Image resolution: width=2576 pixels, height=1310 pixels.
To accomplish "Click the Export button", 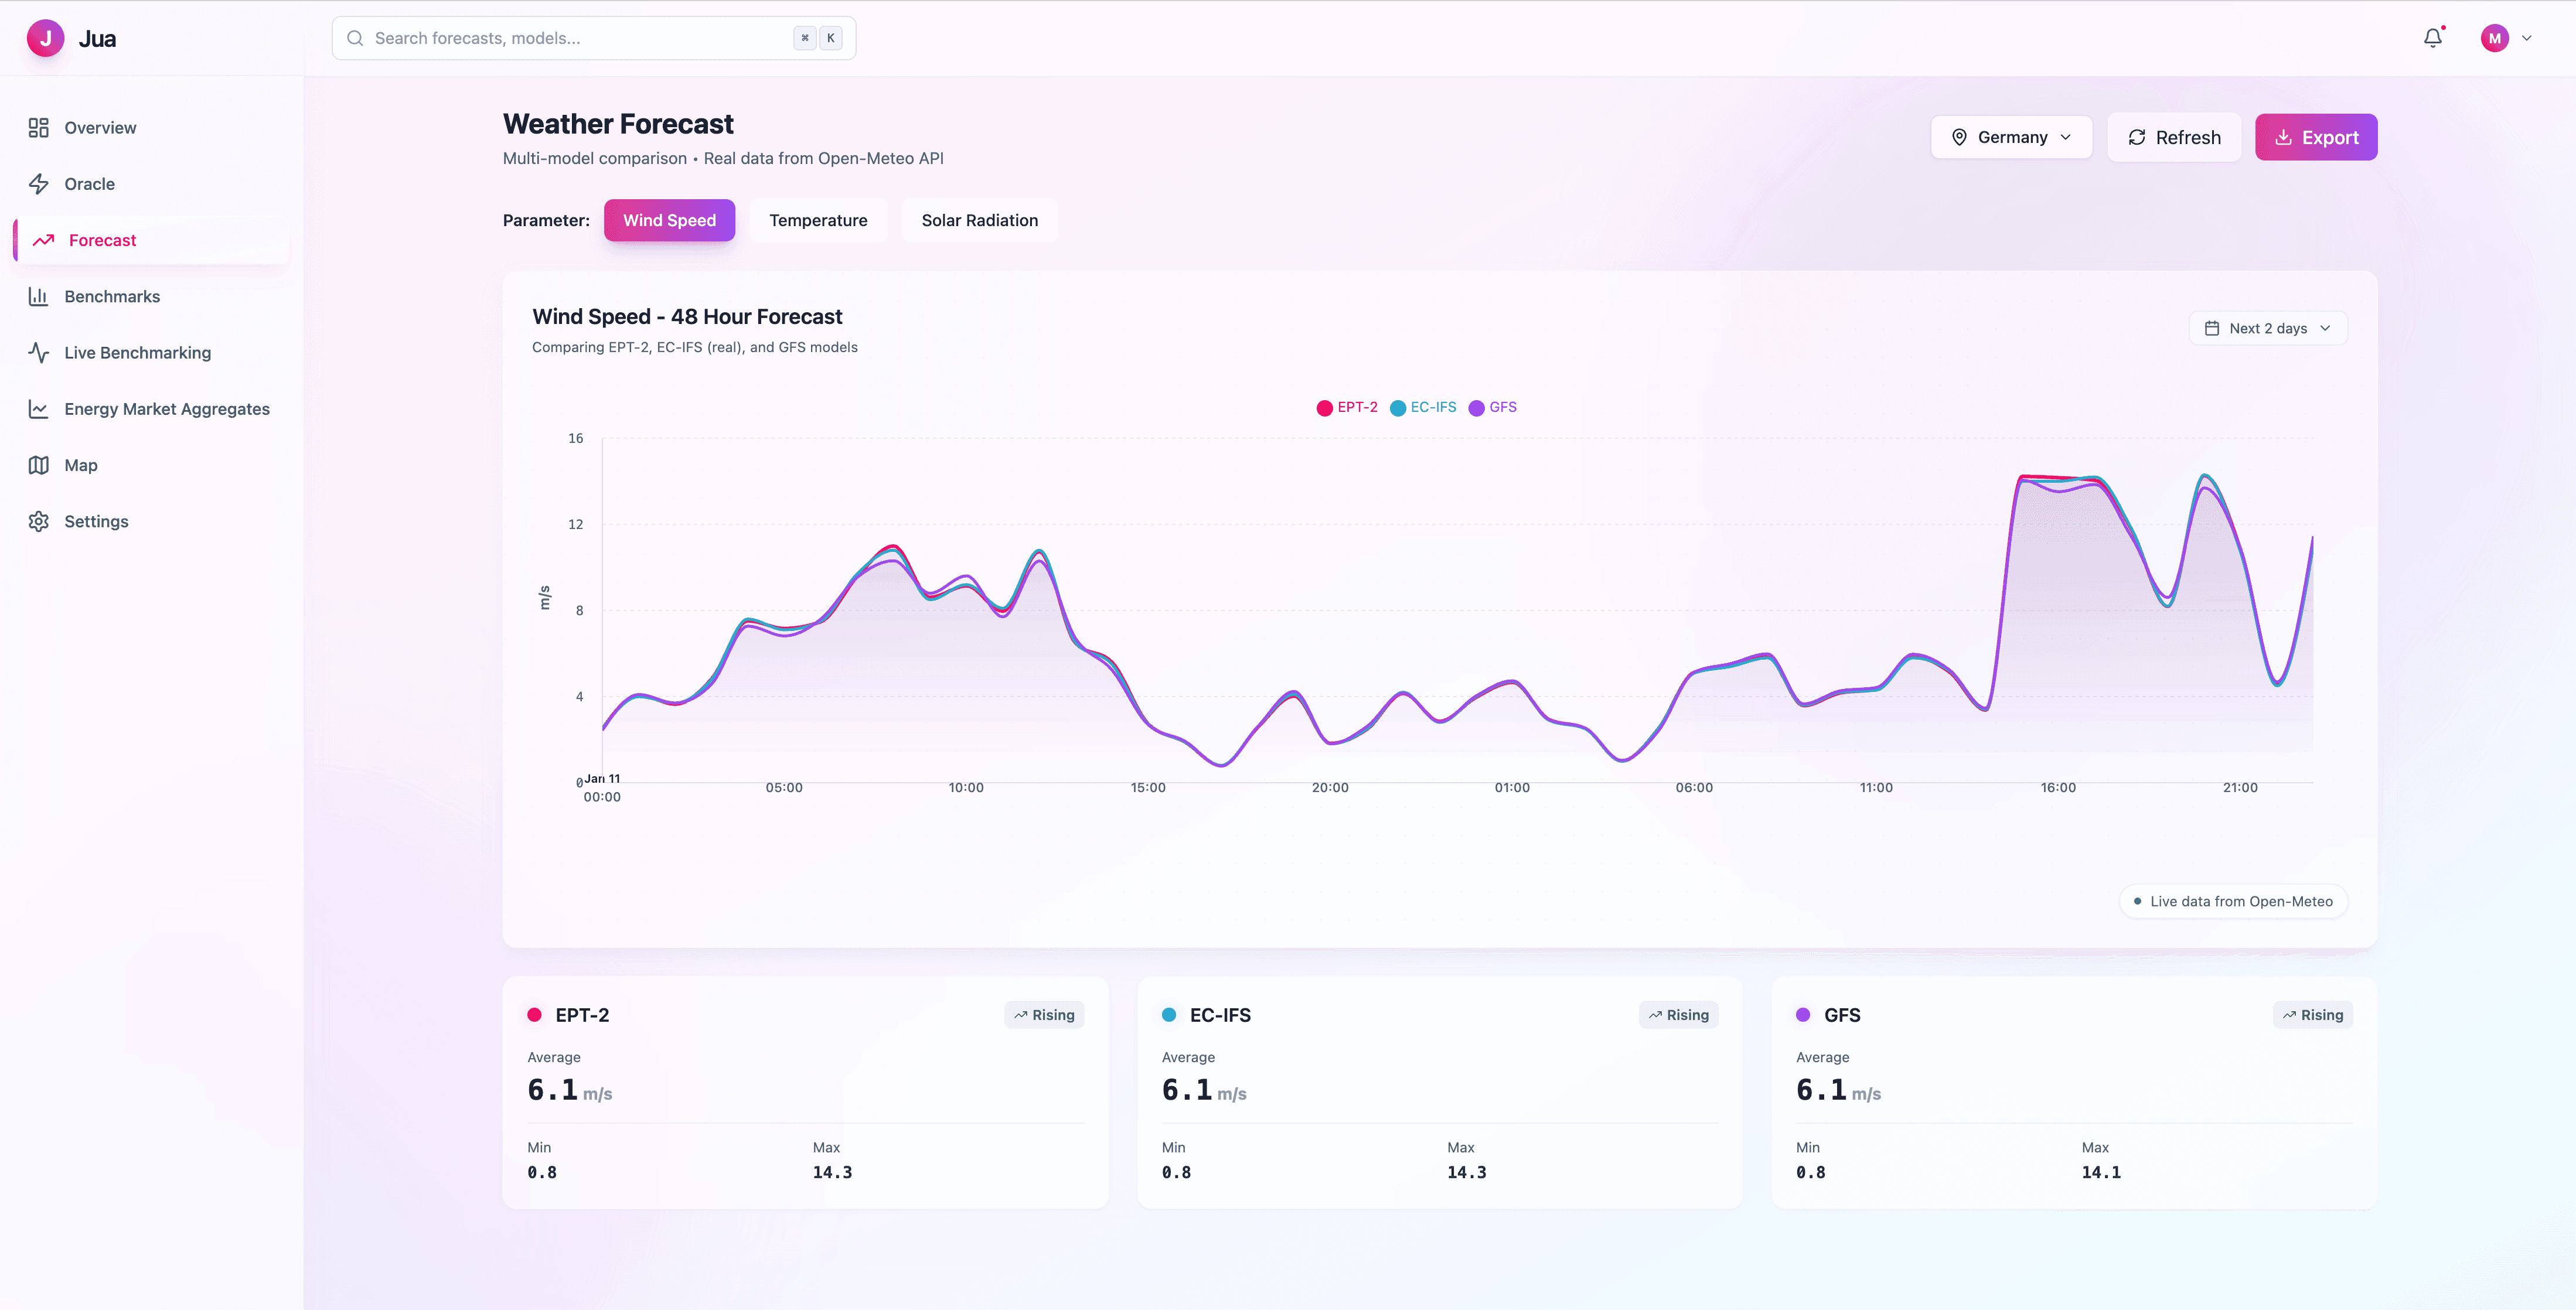I will (x=2315, y=137).
